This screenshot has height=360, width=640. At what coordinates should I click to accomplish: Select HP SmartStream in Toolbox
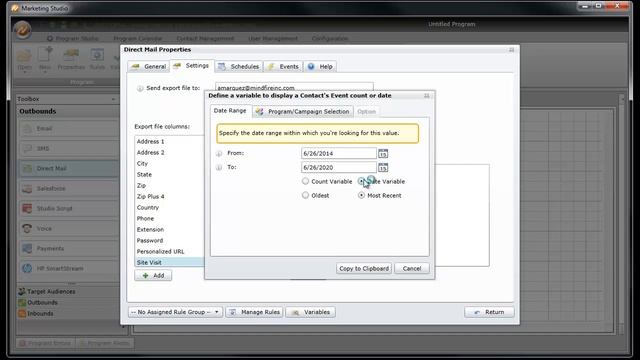[69, 269]
